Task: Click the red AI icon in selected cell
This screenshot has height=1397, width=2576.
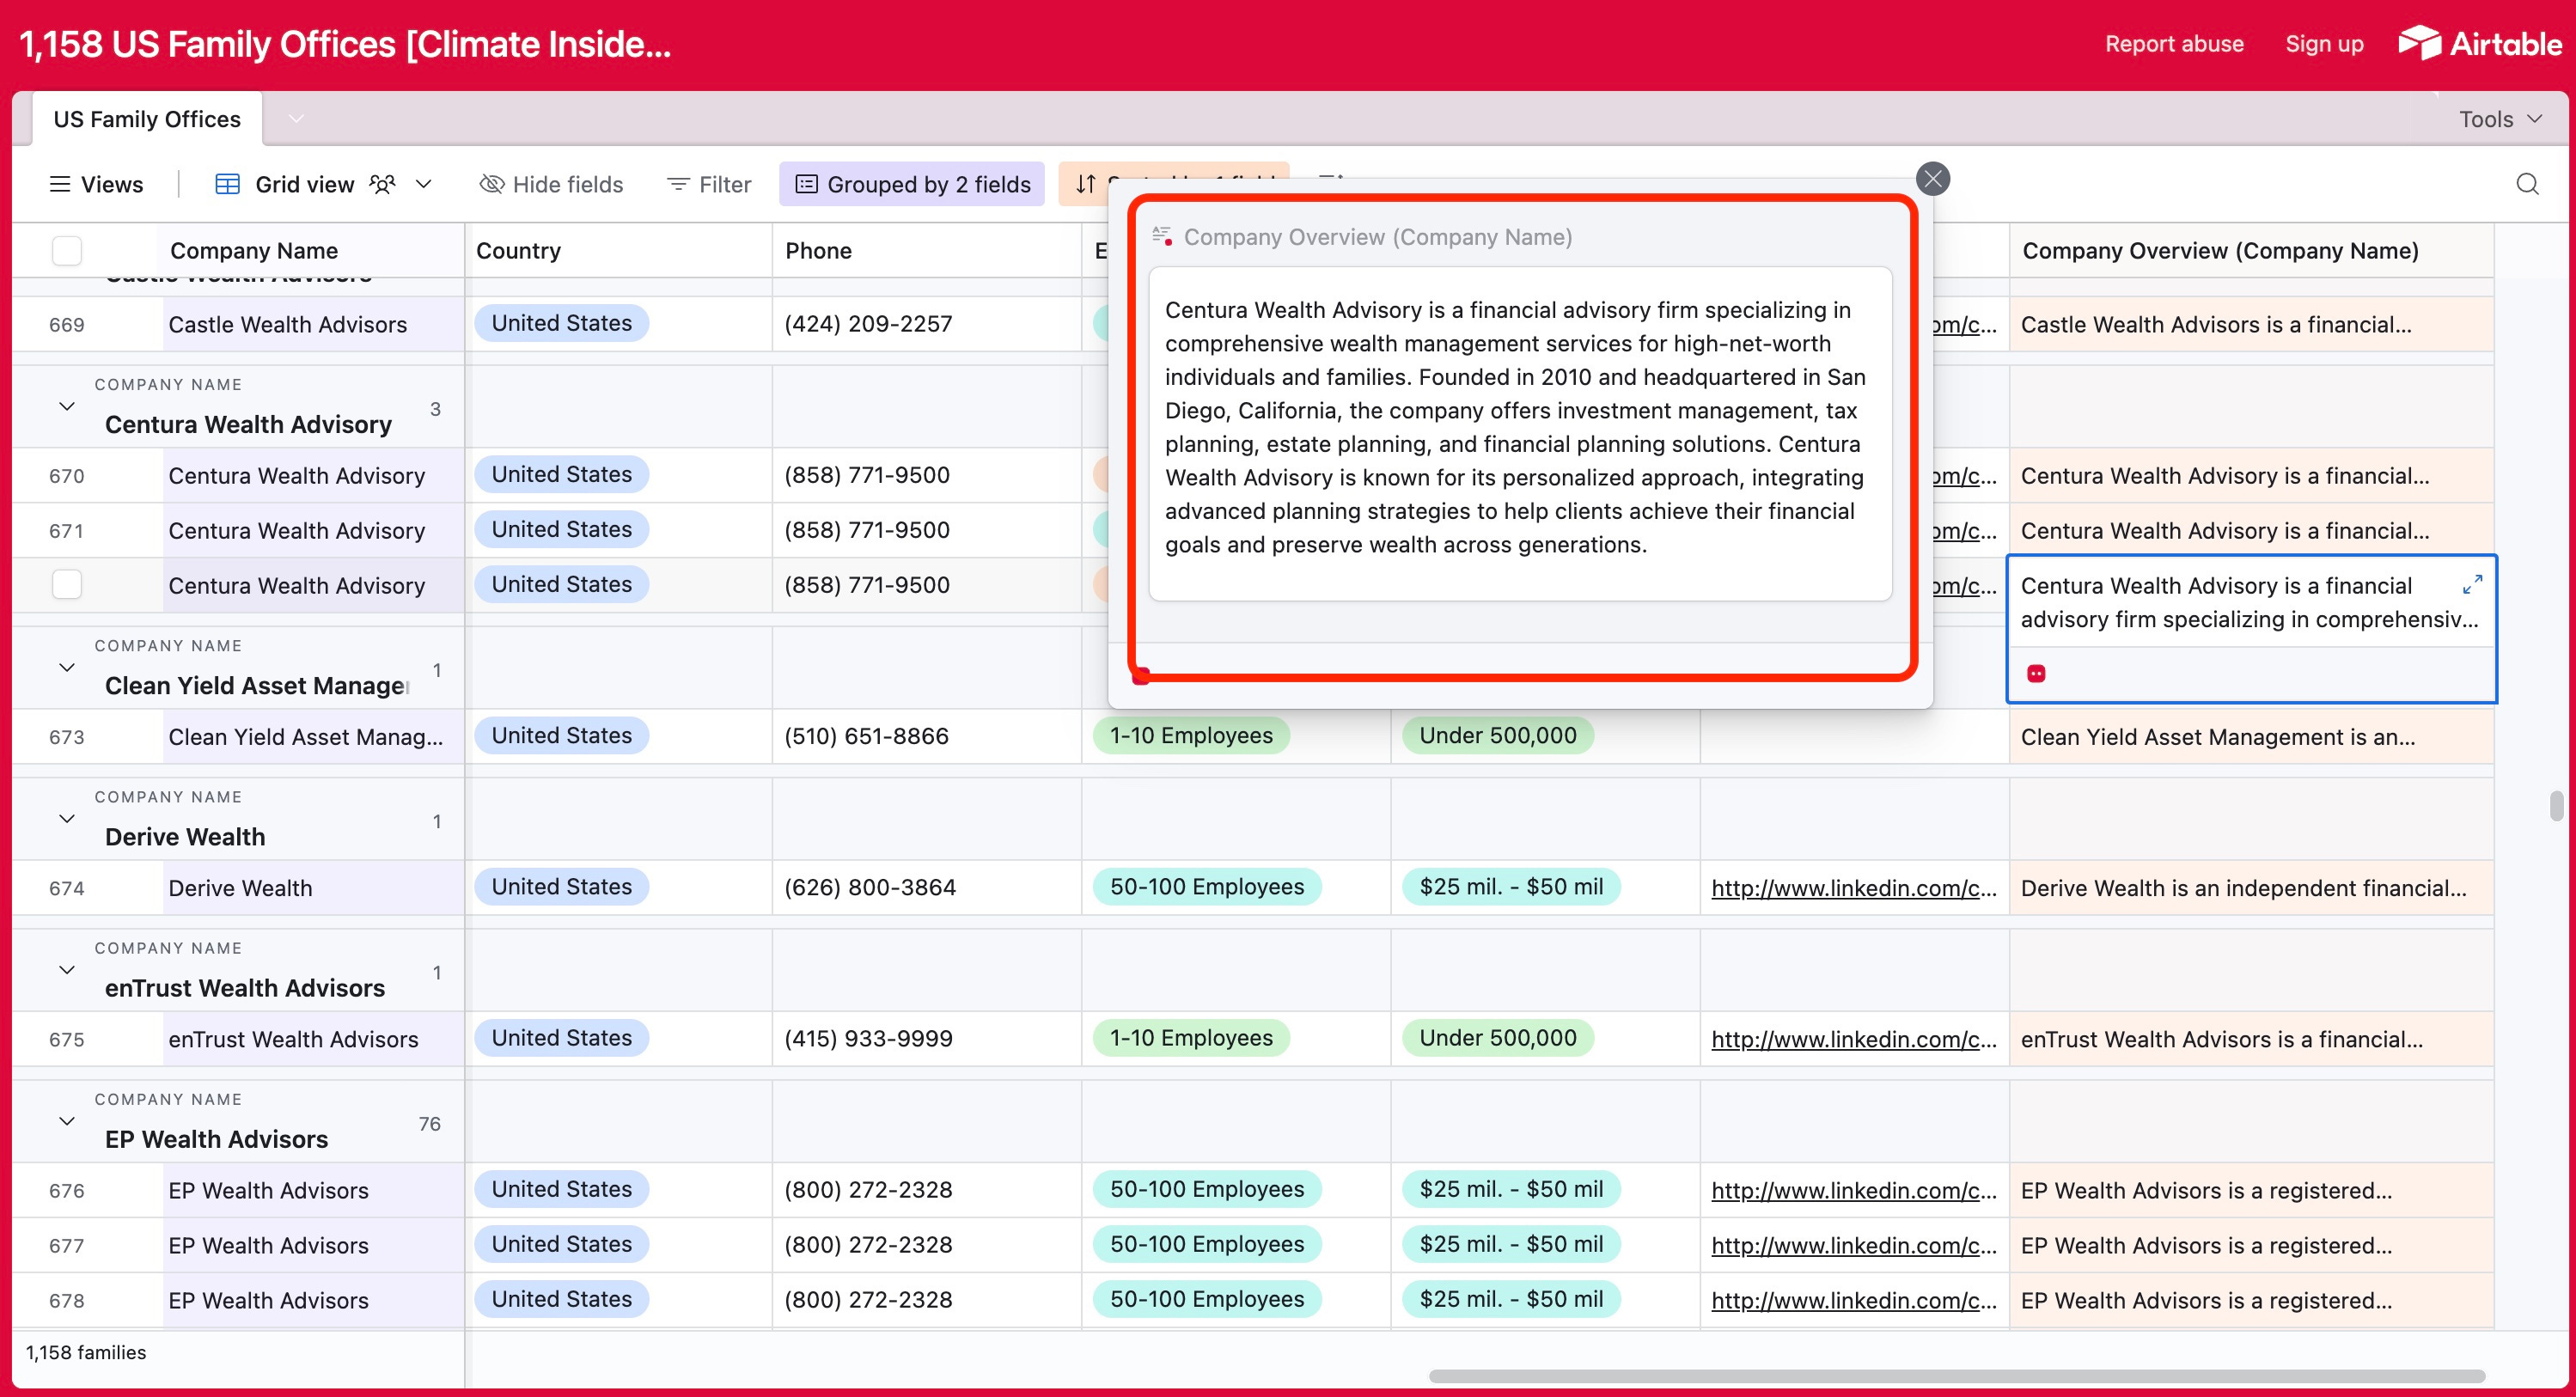Action: coord(2035,673)
